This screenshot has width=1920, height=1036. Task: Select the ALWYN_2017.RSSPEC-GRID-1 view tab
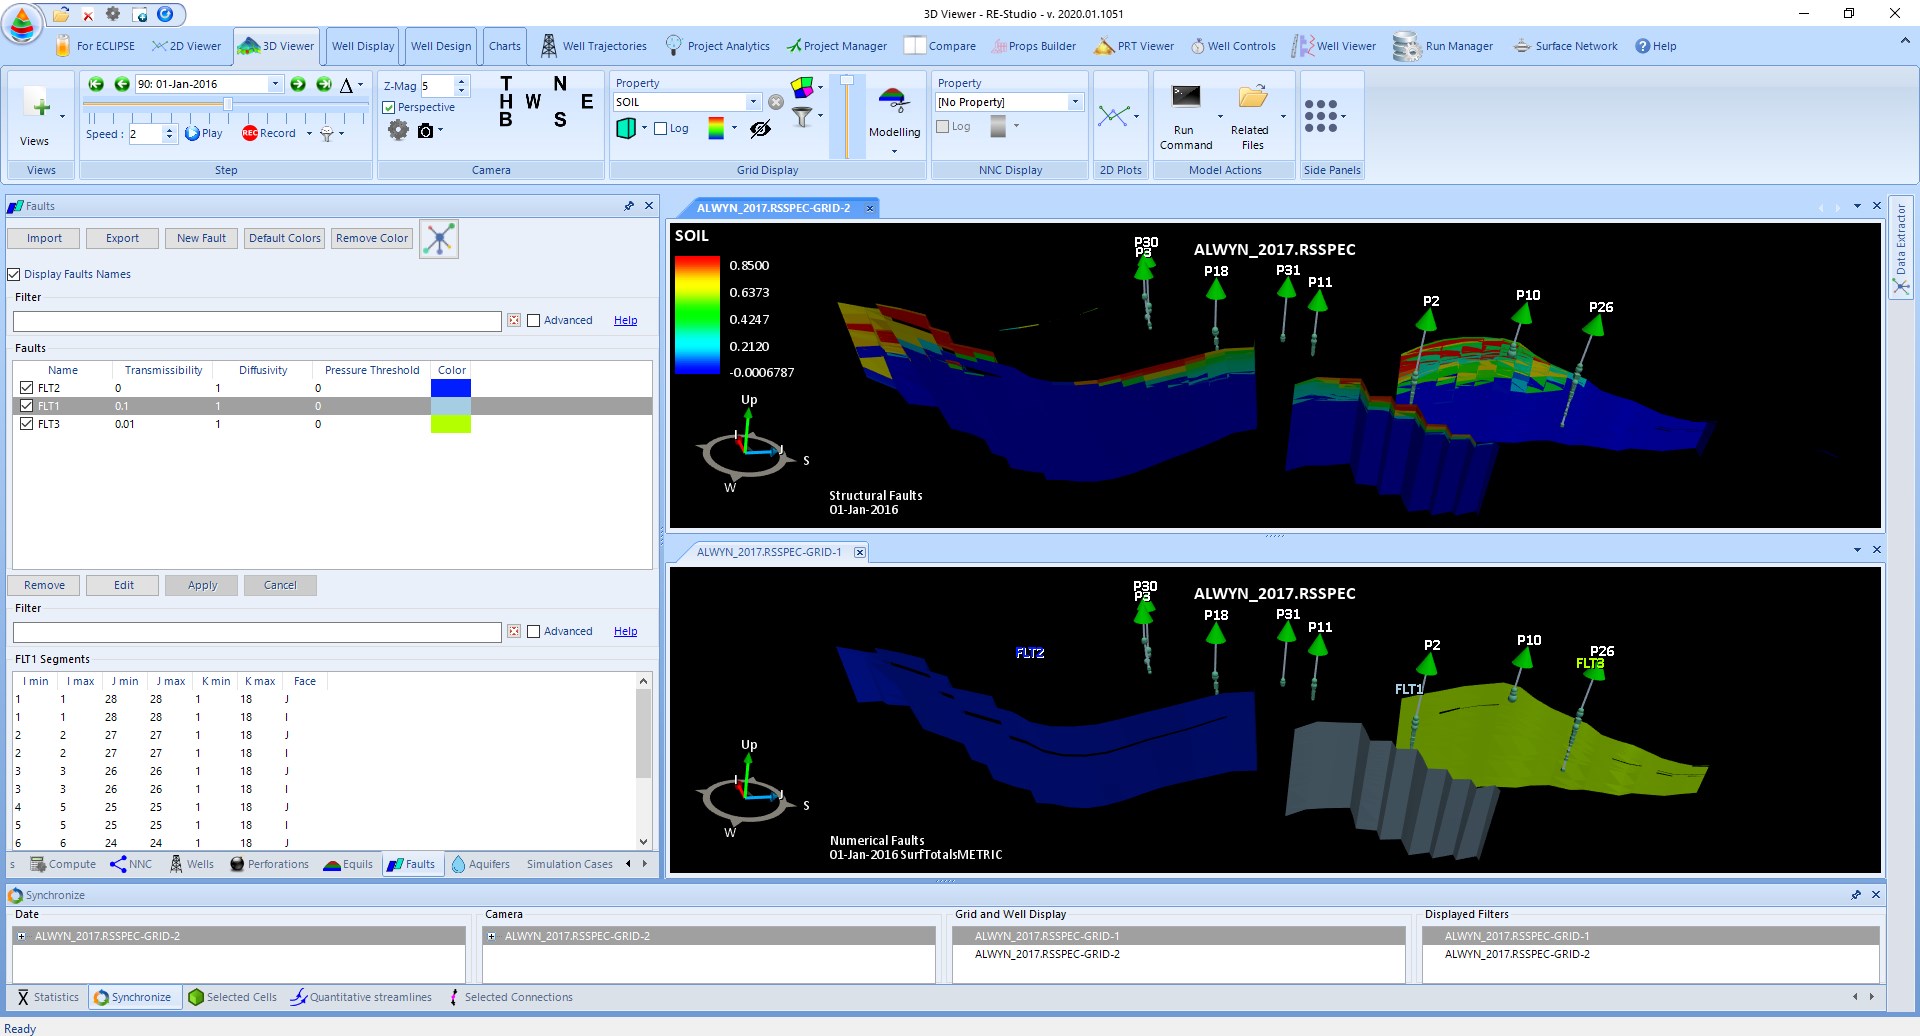pyautogui.click(x=769, y=552)
